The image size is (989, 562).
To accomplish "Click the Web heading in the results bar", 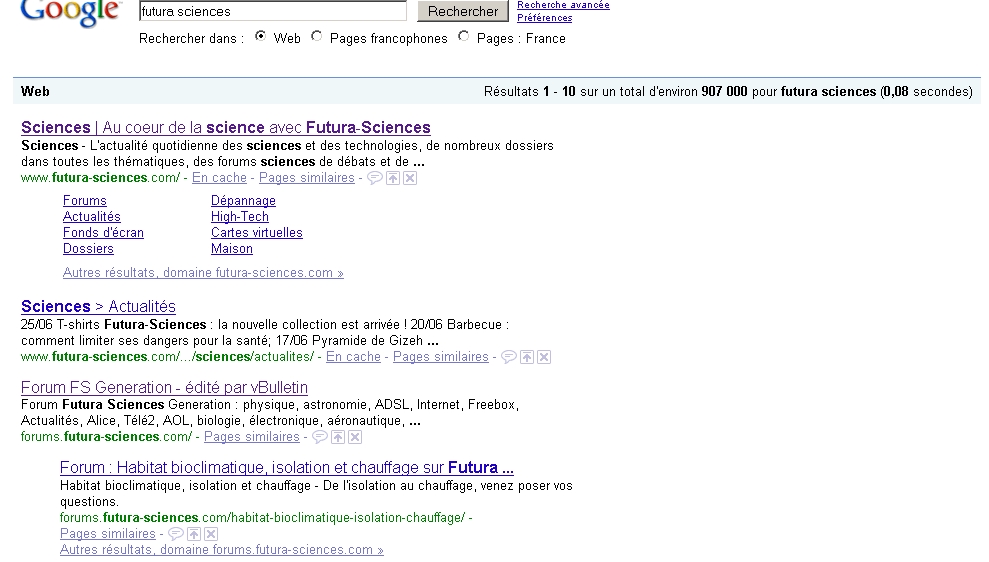I will 35,91.
